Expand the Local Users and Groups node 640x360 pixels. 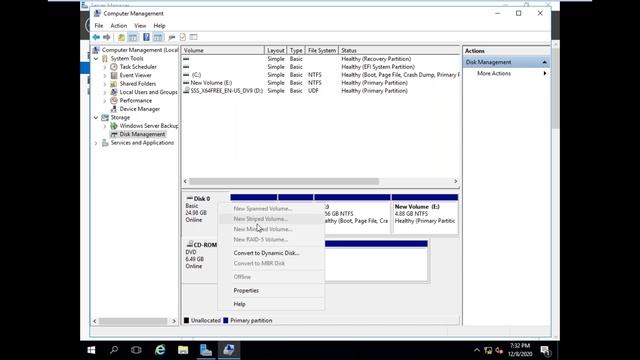click(x=105, y=92)
